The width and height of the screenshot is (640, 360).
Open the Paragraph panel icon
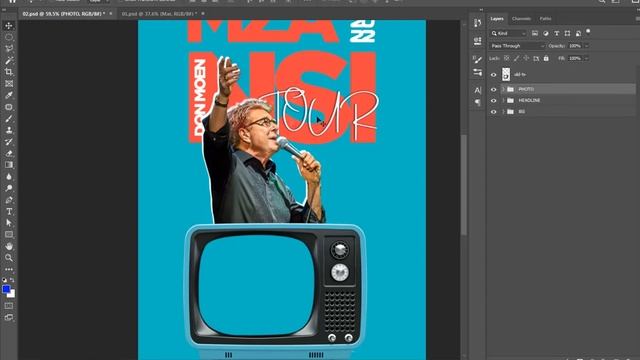[477, 102]
